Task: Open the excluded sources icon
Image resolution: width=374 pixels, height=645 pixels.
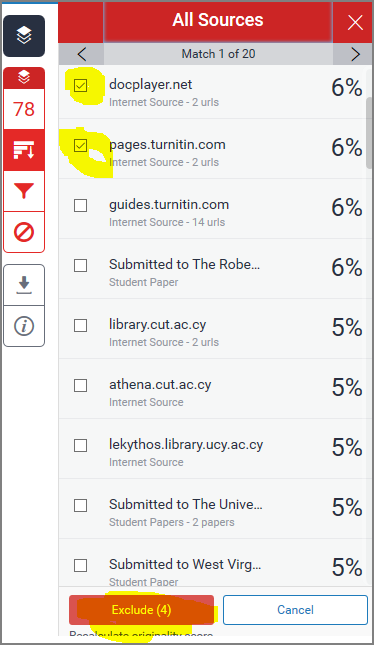Action: point(24,232)
